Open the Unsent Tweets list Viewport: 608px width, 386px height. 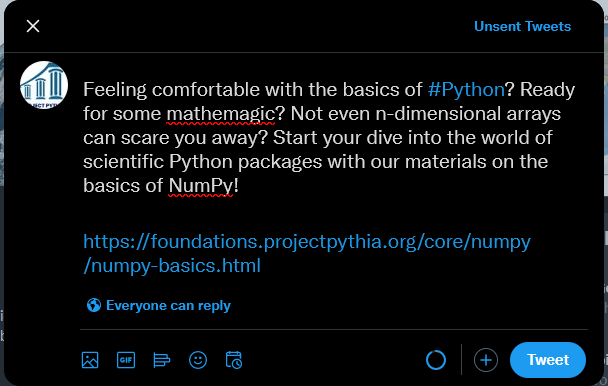[x=522, y=26]
